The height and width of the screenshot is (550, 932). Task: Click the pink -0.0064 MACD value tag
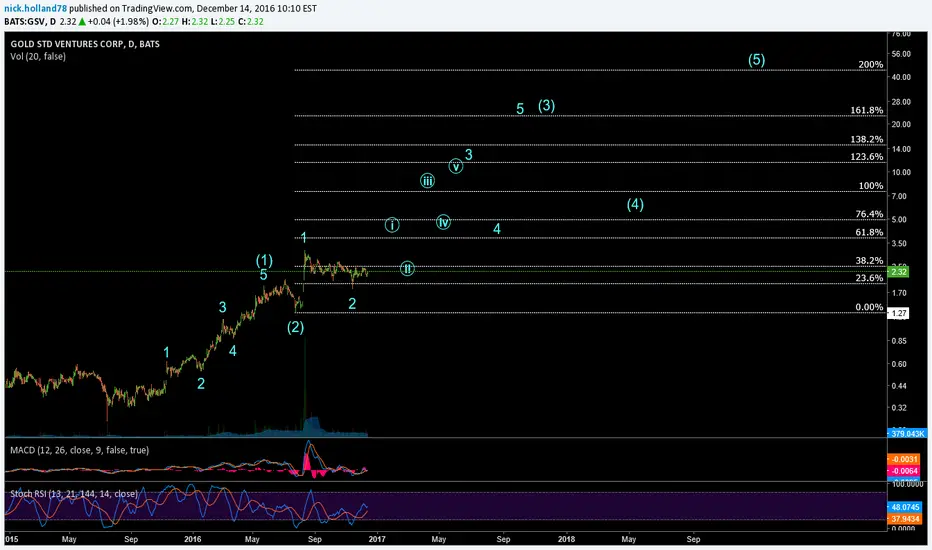tap(903, 471)
